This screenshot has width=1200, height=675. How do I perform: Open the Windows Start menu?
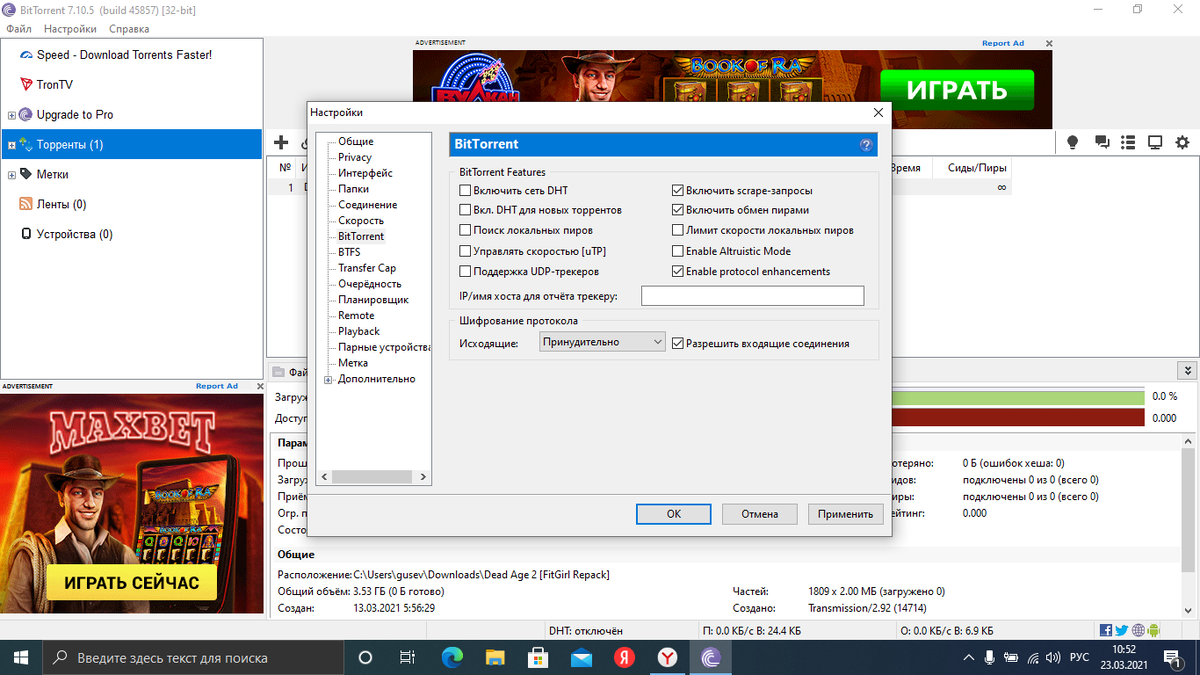tap(22, 658)
